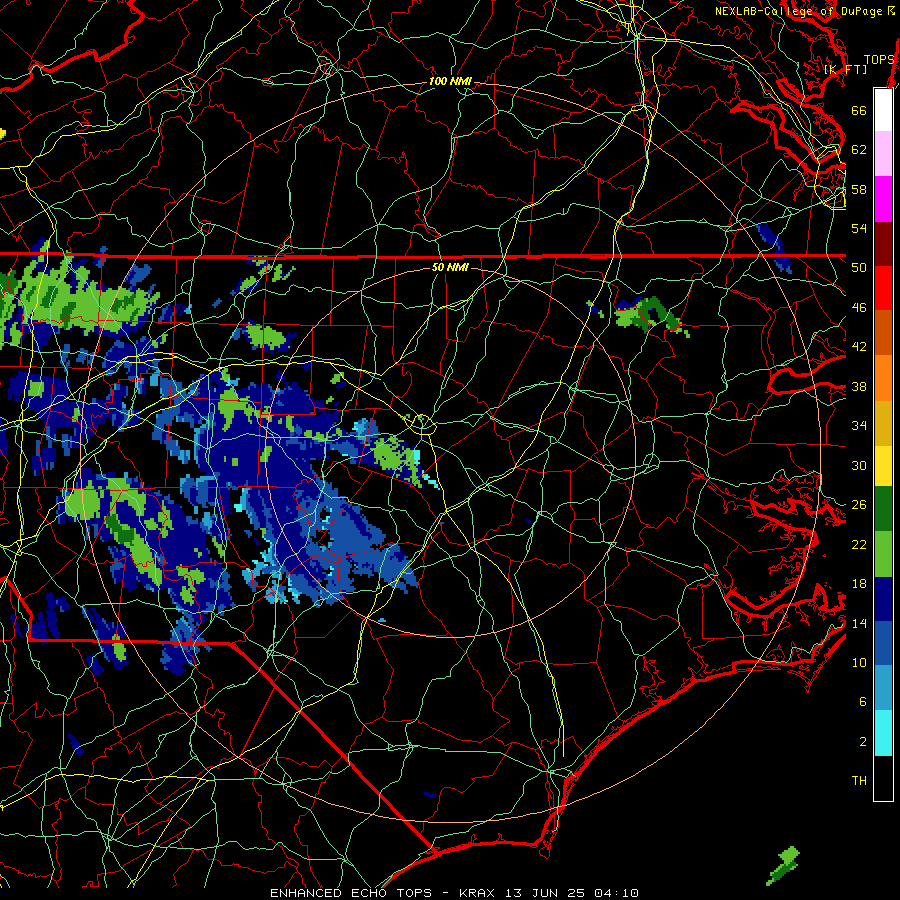Image resolution: width=900 pixels, height=900 pixels.
Task: Click the '50' legend value
Action: [859, 268]
